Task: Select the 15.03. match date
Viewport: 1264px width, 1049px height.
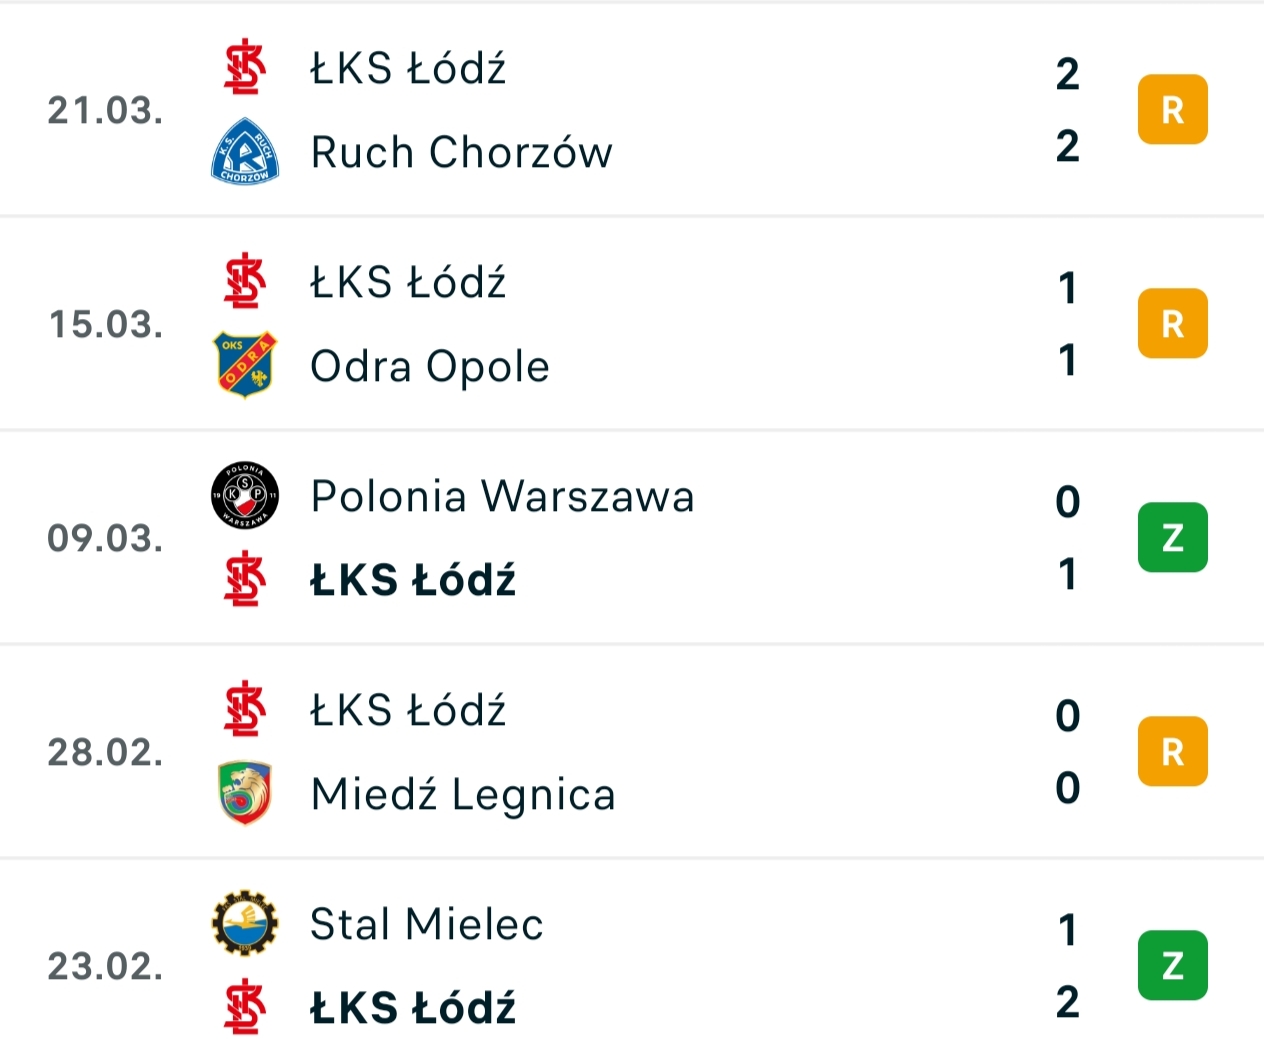Action: 106,324
